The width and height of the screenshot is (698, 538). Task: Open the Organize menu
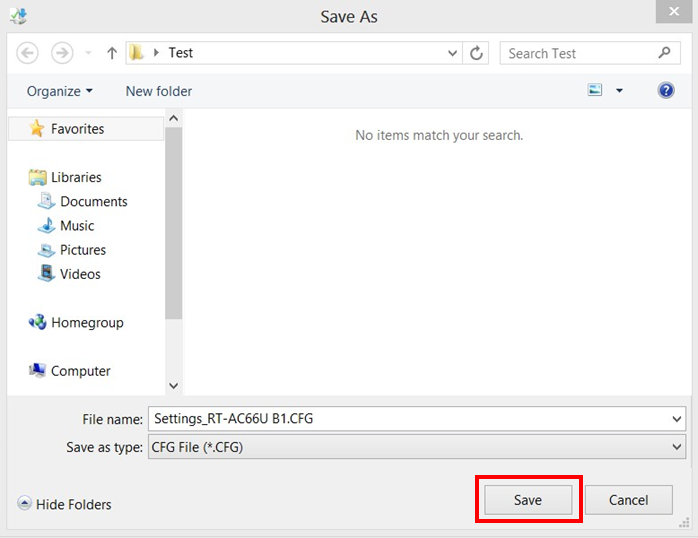(60, 91)
